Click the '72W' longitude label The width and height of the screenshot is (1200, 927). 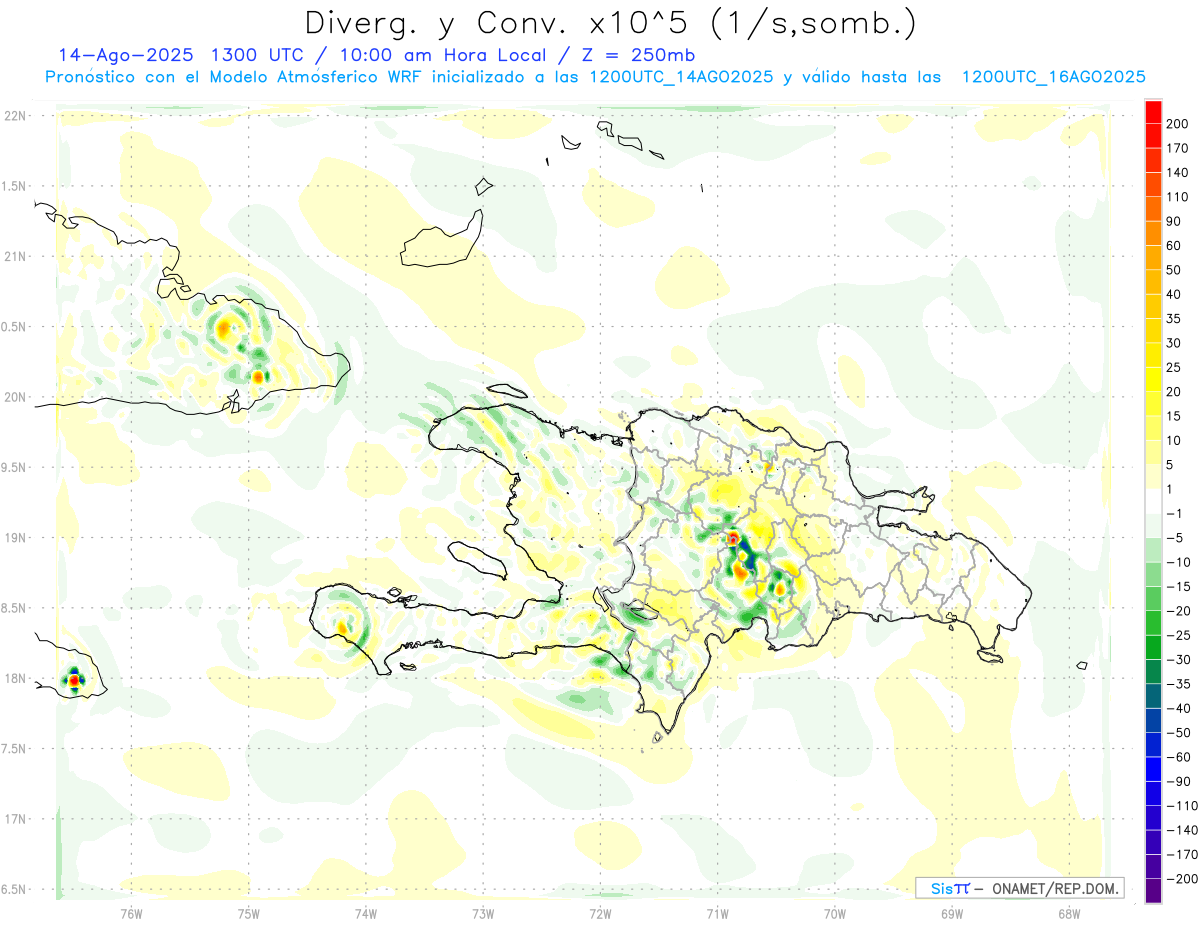[600, 913]
